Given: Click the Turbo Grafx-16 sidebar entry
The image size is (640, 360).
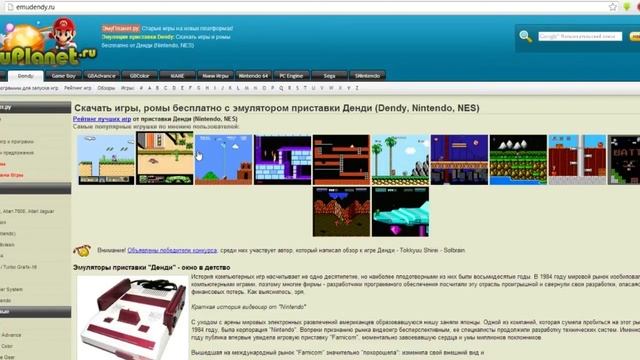Looking at the screenshot, I should point(18,267).
